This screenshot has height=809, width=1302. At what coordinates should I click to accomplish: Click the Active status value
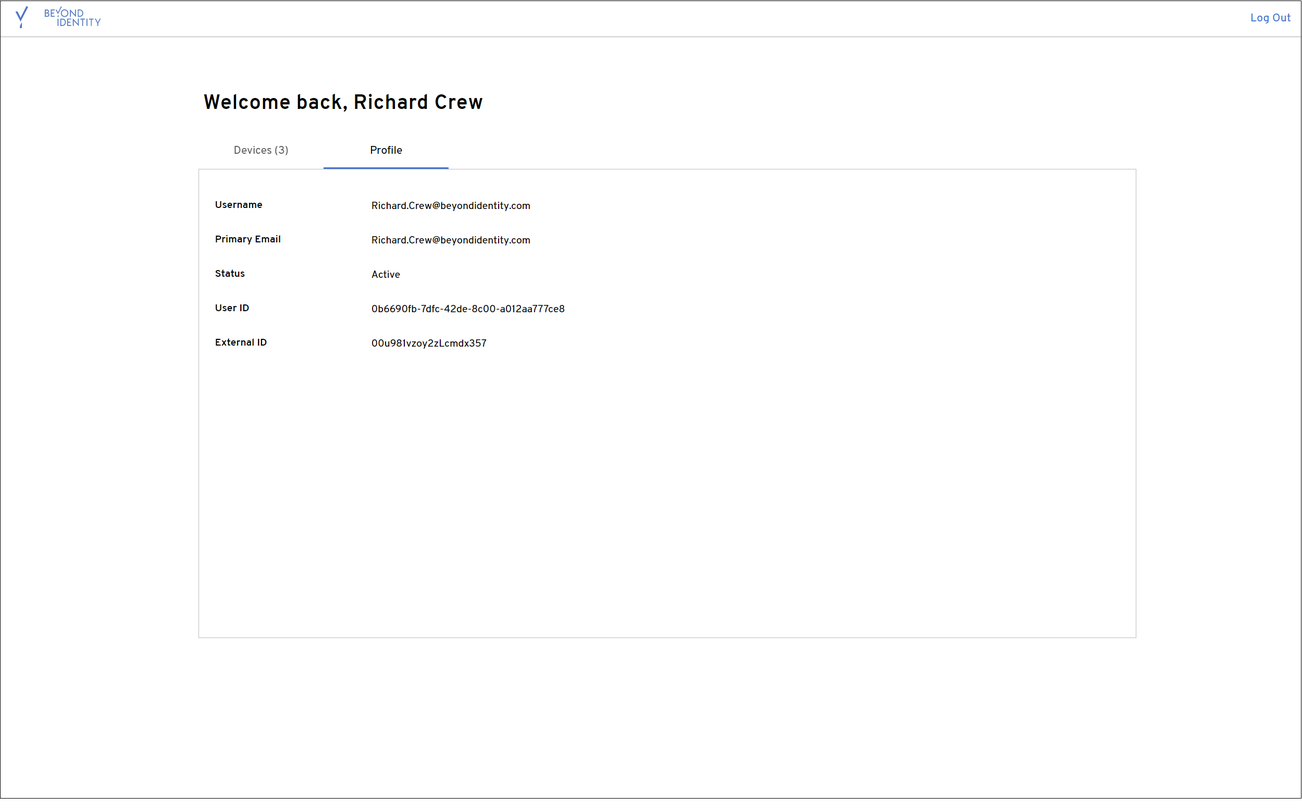tap(385, 275)
